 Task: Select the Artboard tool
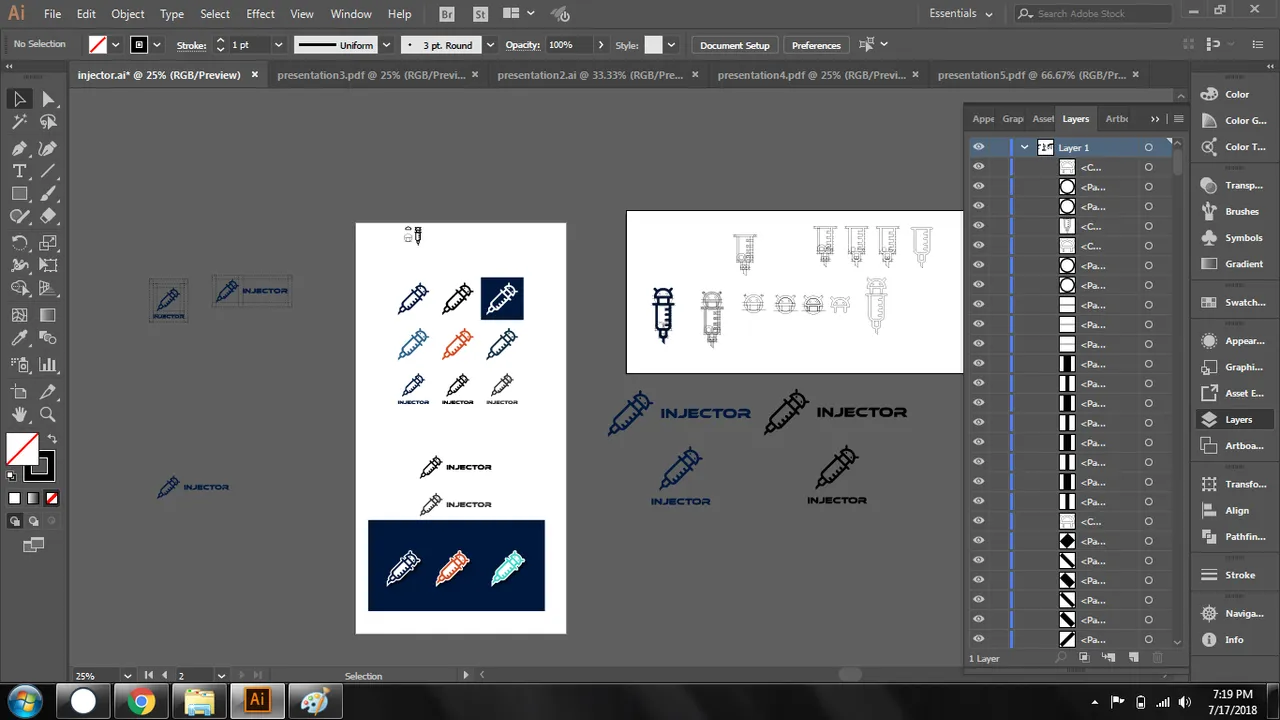[x=19, y=392]
